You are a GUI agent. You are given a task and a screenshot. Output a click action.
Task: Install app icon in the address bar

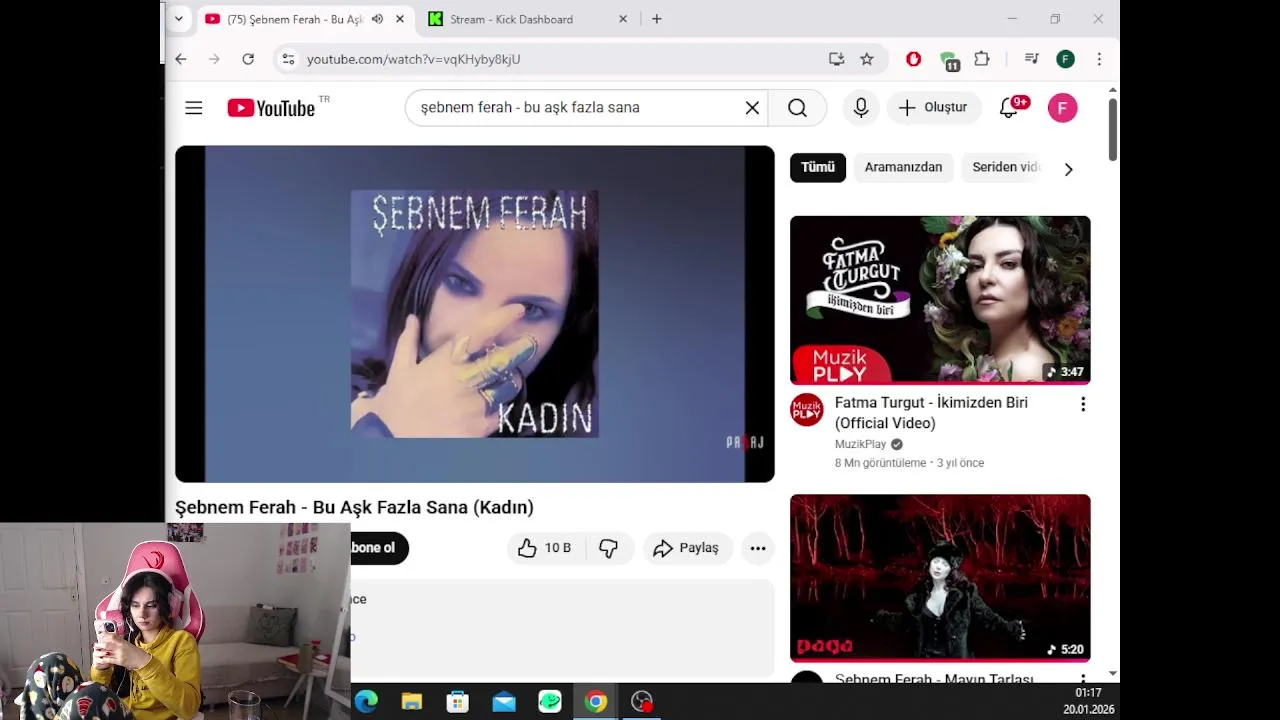[x=836, y=59]
